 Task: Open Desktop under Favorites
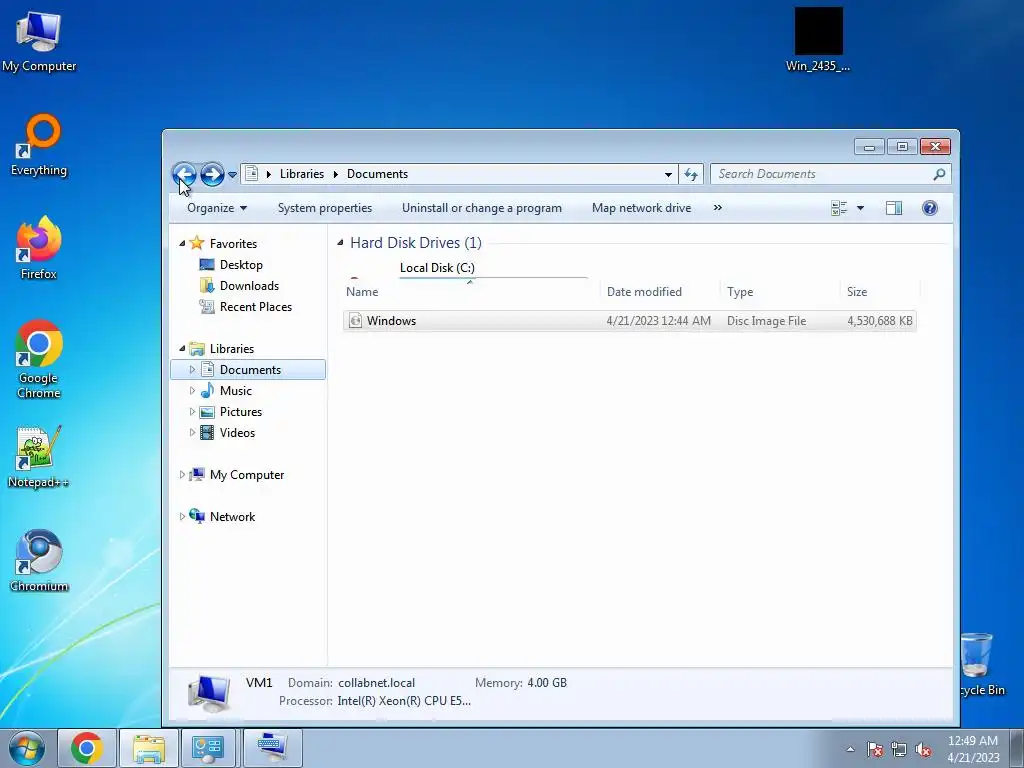[241, 264]
